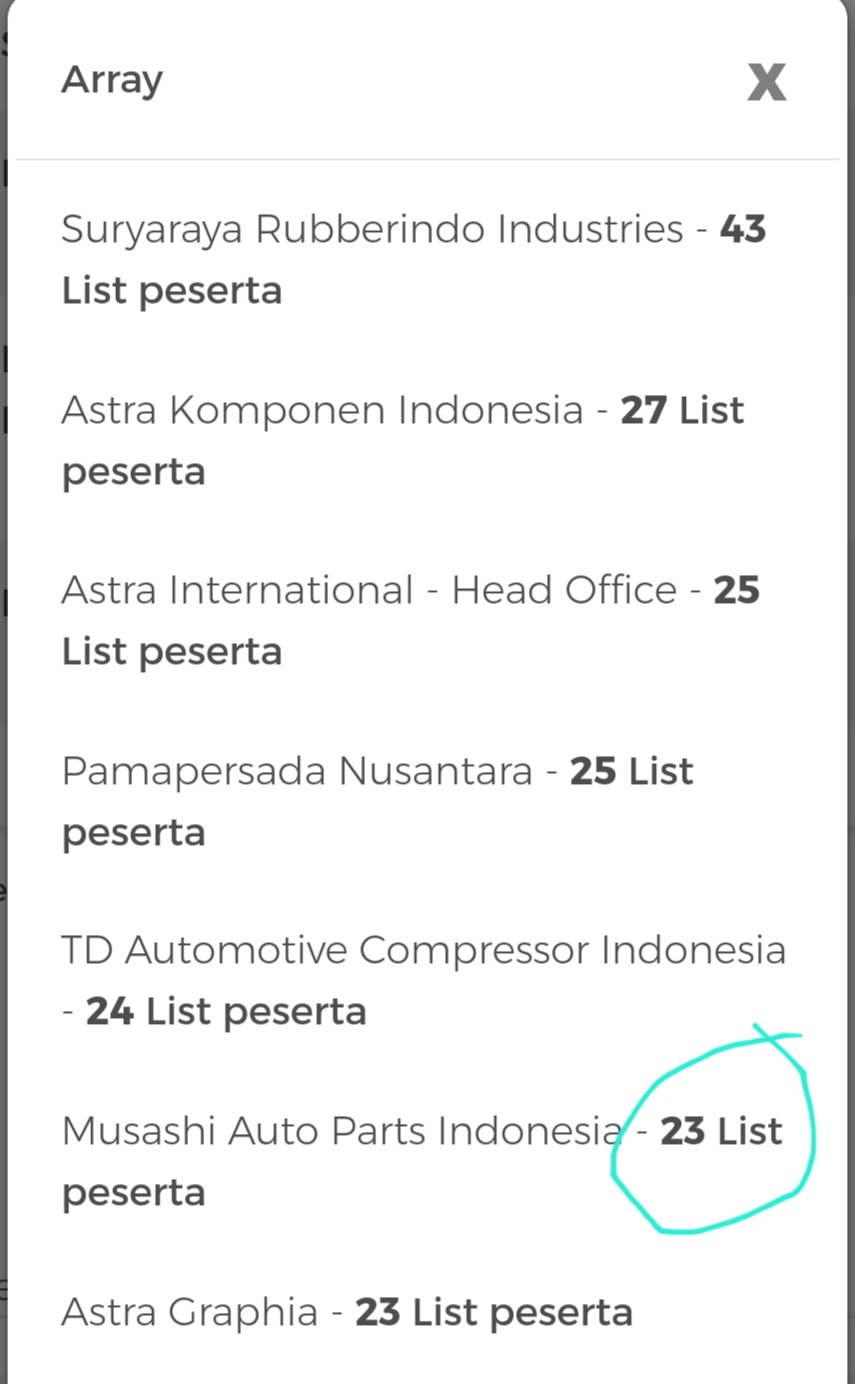Click the Array dialog title

[x=111, y=80]
